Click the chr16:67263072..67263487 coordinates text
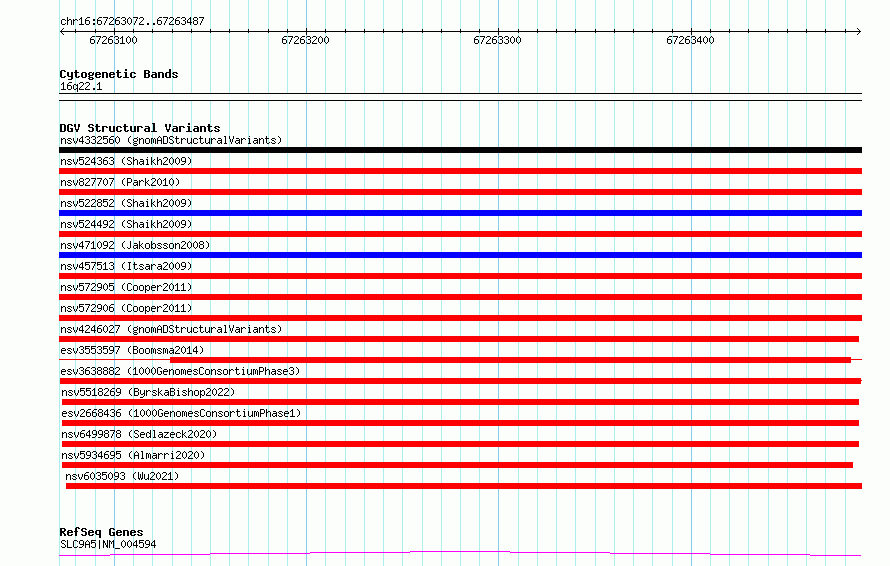 (x=132, y=22)
